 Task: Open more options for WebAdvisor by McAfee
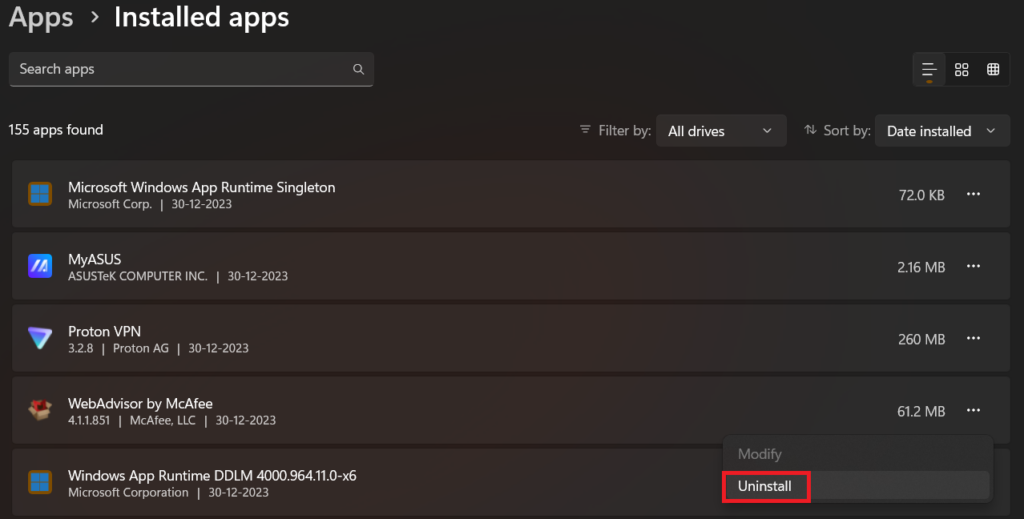[x=973, y=411]
